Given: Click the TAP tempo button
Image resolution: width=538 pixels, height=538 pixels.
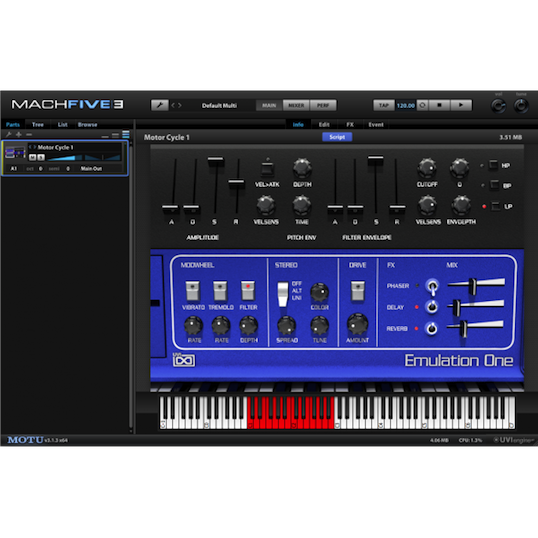Looking at the screenshot, I should (x=384, y=105).
